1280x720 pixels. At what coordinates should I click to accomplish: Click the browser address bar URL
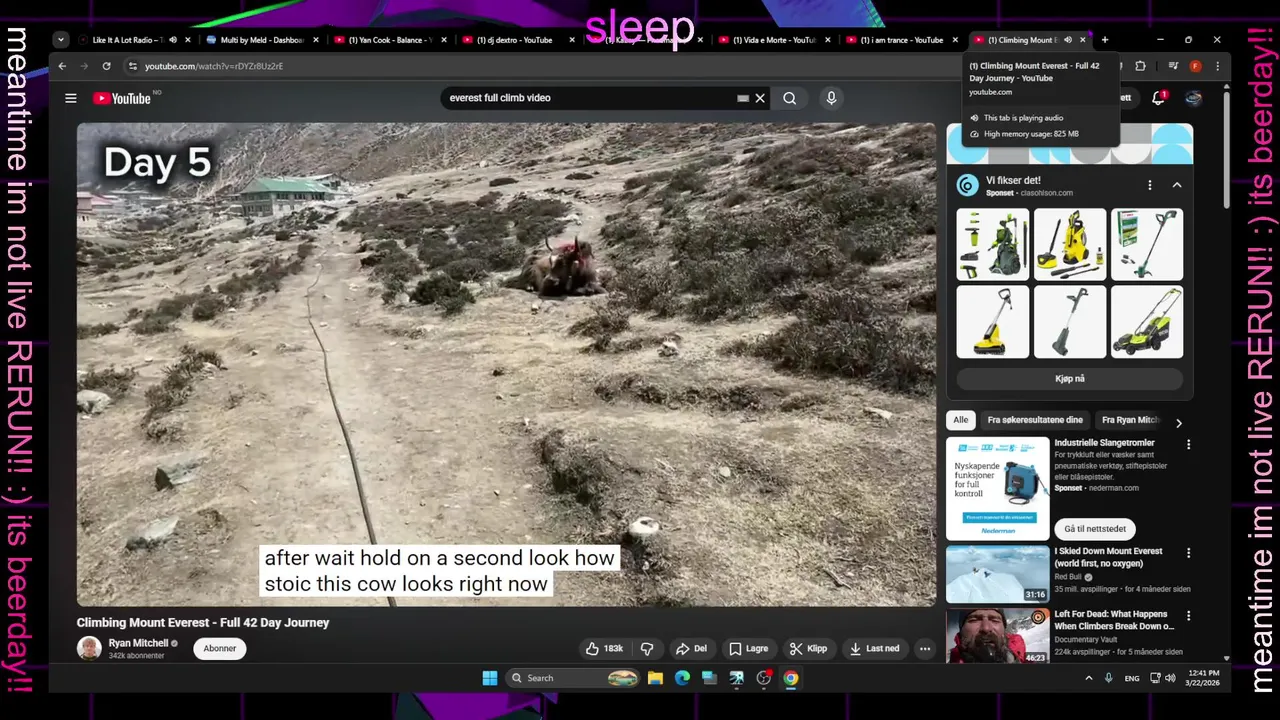tap(214, 66)
